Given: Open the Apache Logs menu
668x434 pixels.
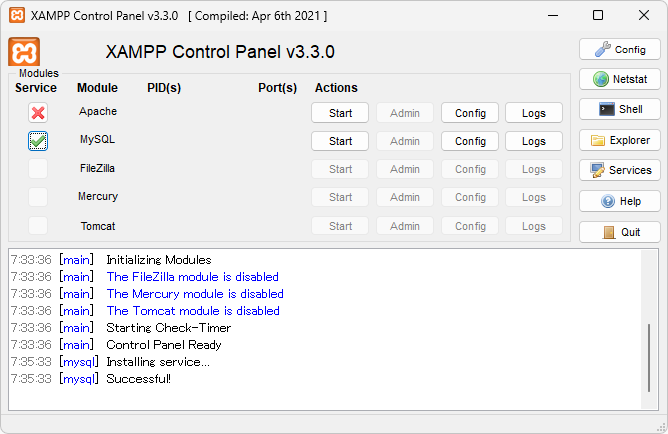Looking at the screenshot, I should click(x=534, y=113).
